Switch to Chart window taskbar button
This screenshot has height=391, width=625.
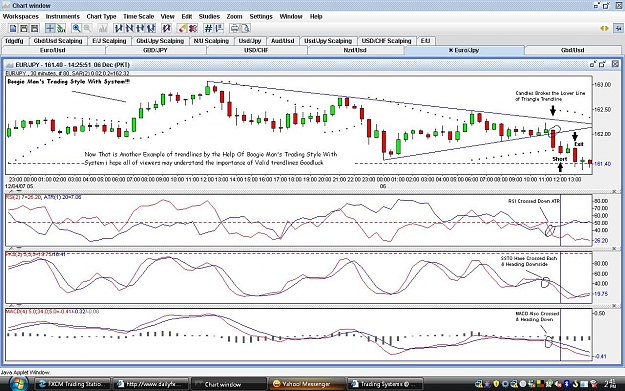coord(229,384)
